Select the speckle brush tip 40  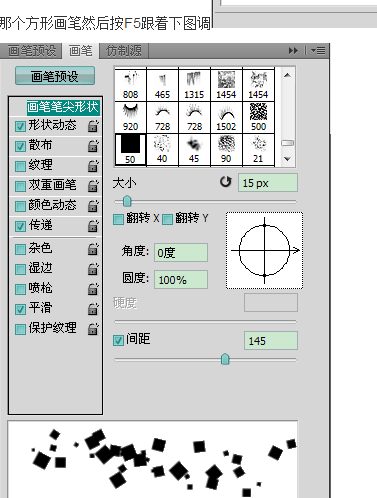click(x=162, y=150)
